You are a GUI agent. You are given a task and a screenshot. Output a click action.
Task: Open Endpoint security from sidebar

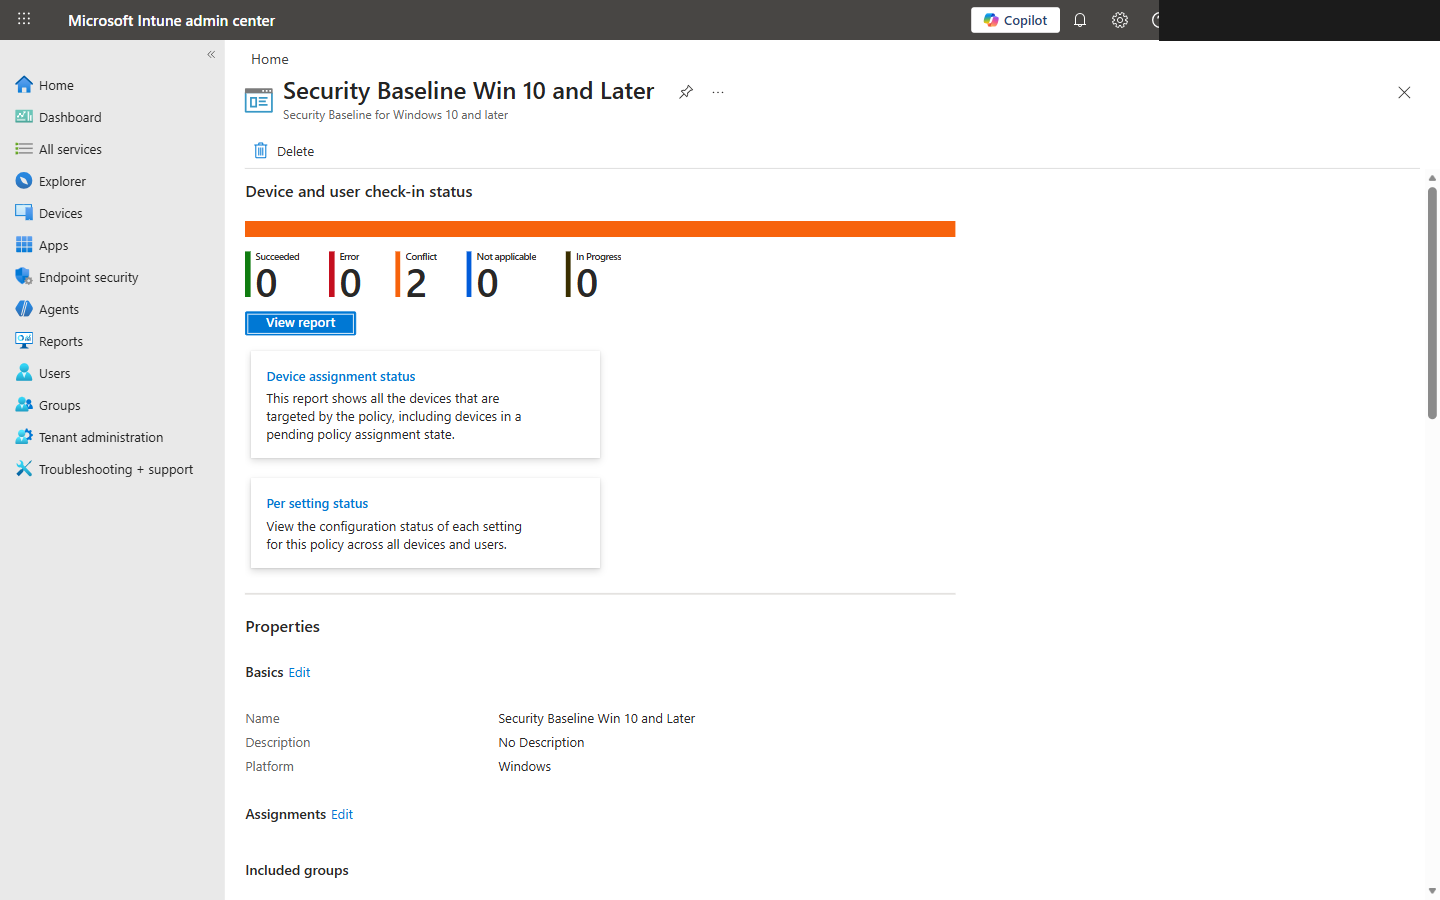(88, 277)
